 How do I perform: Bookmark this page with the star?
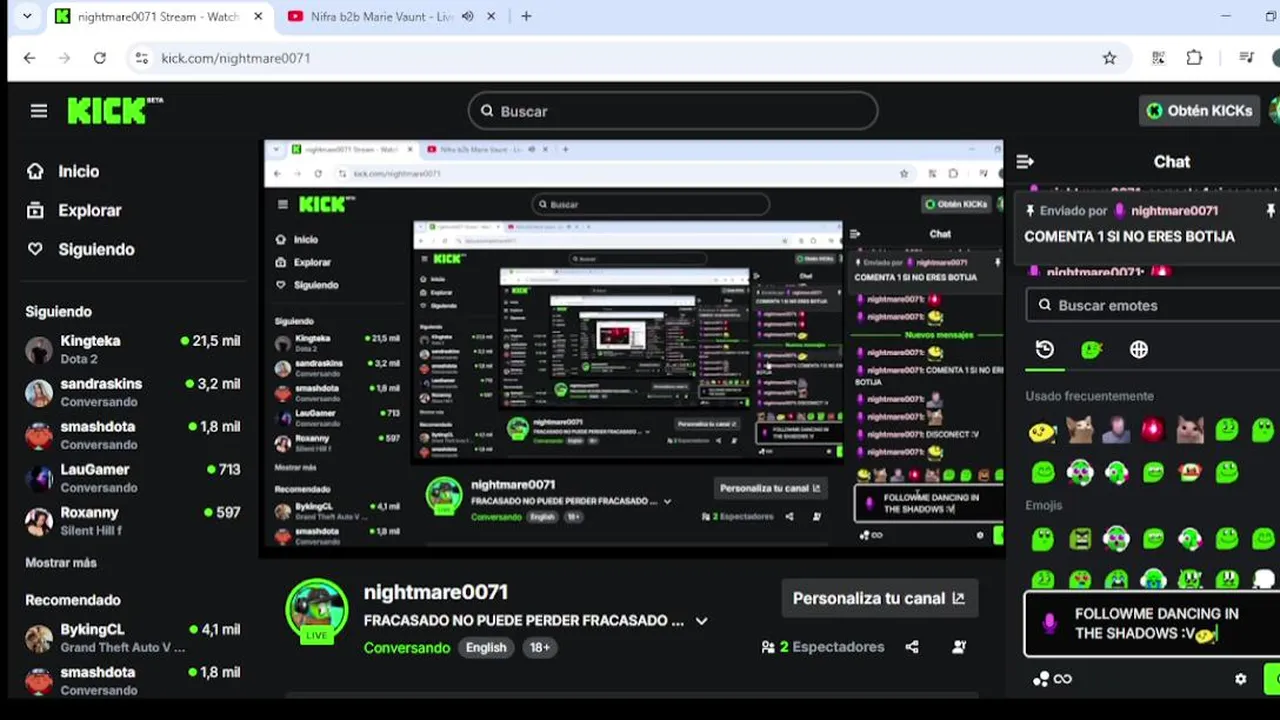[1109, 58]
